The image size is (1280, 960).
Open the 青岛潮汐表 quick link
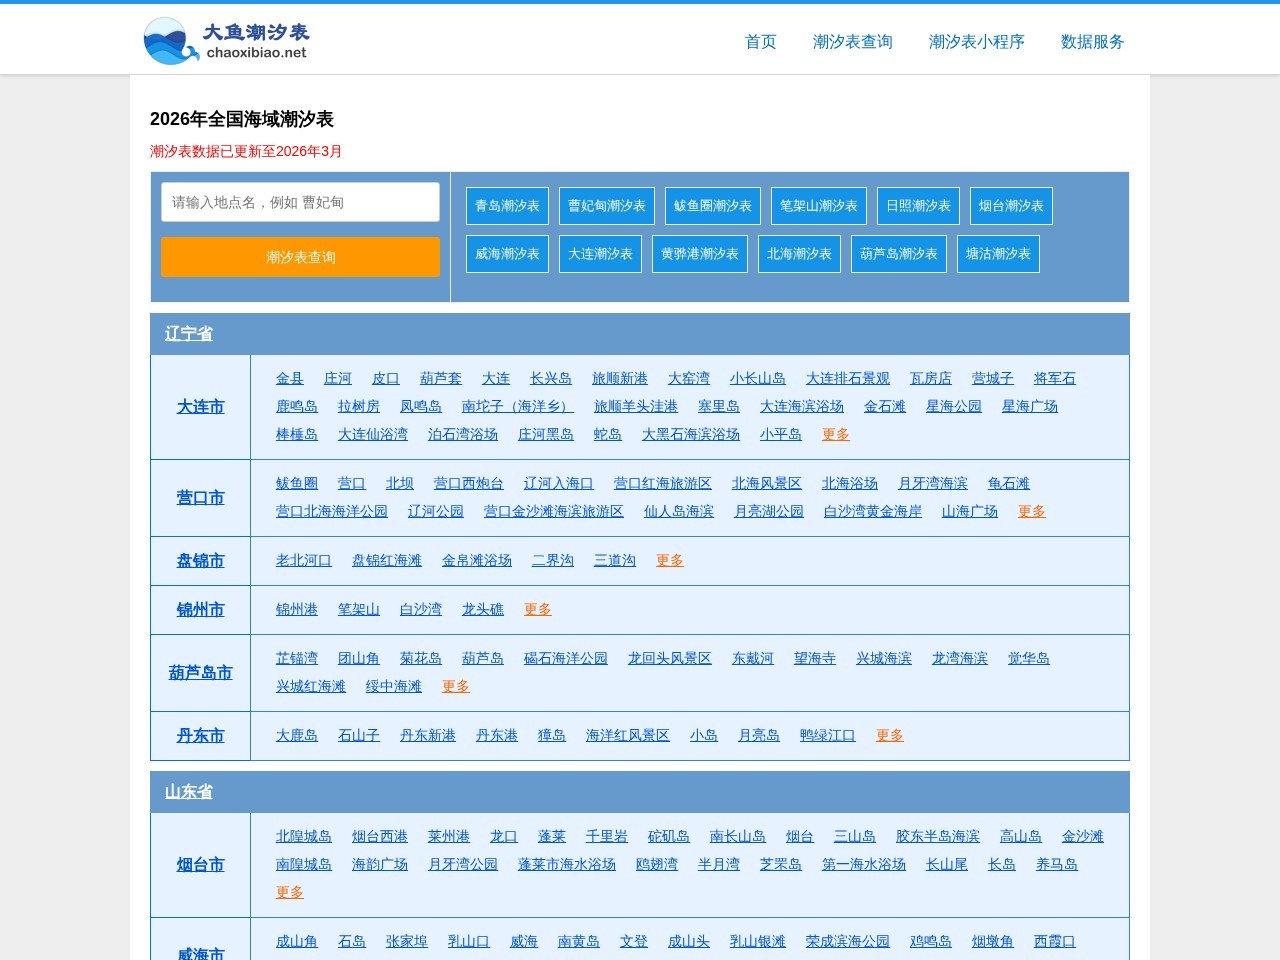click(506, 206)
